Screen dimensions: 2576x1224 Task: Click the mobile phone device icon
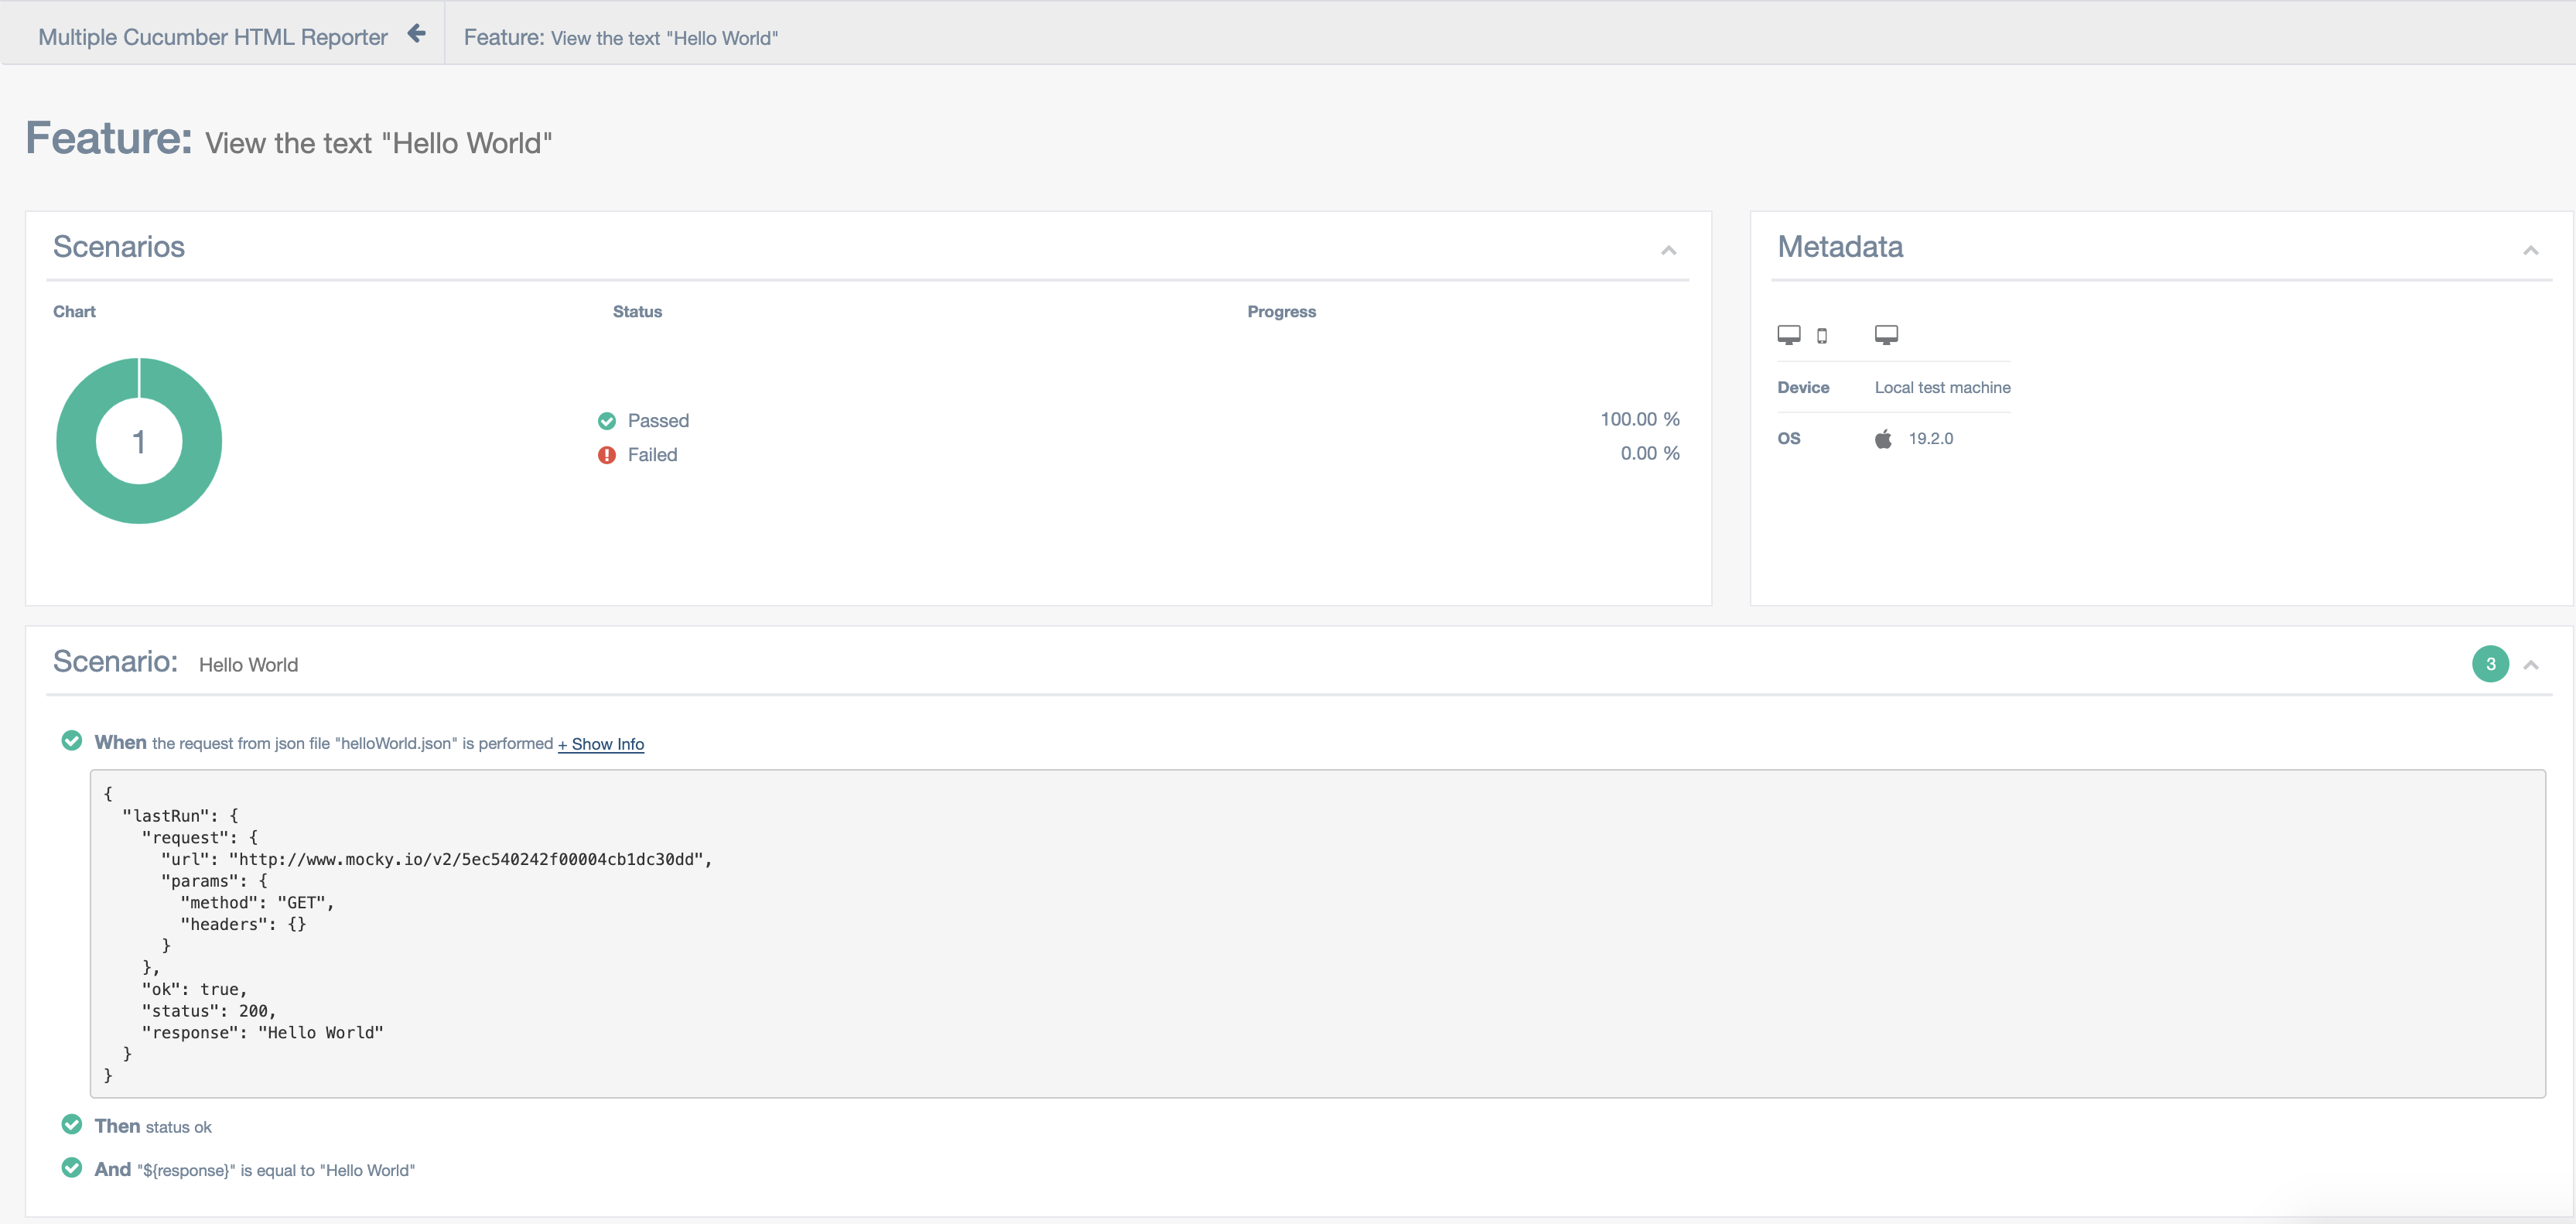(x=1822, y=336)
